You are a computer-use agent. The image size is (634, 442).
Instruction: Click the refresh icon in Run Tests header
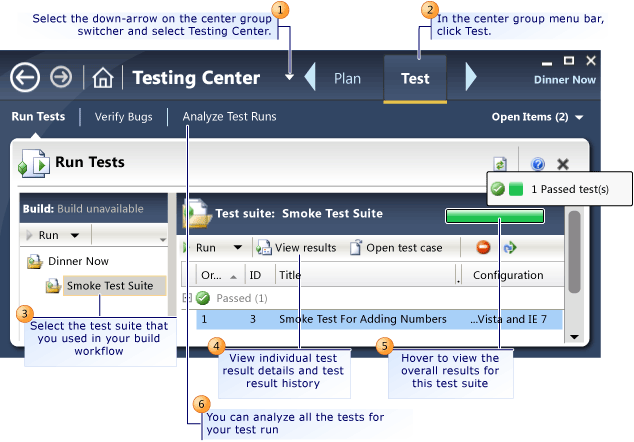coord(500,164)
